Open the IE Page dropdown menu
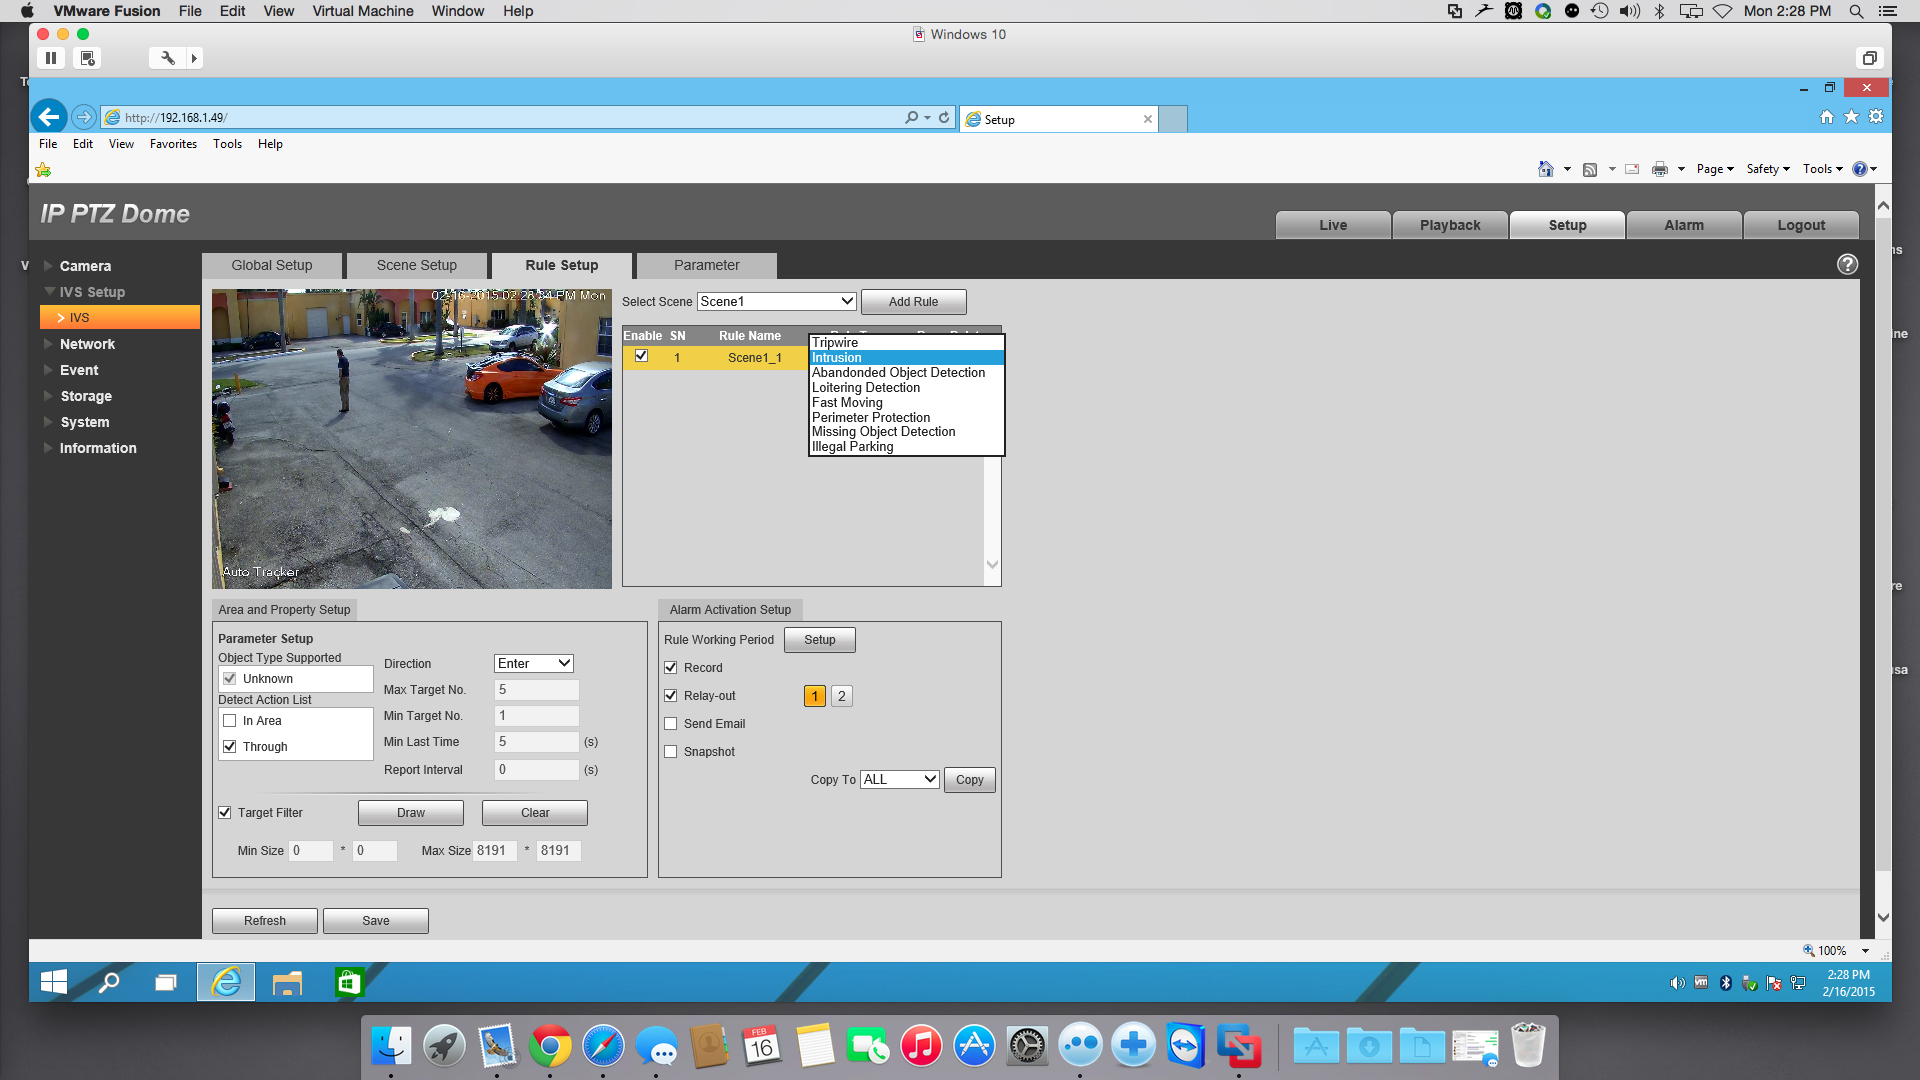This screenshot has height=1080, width=1920. click(1715, 169)
